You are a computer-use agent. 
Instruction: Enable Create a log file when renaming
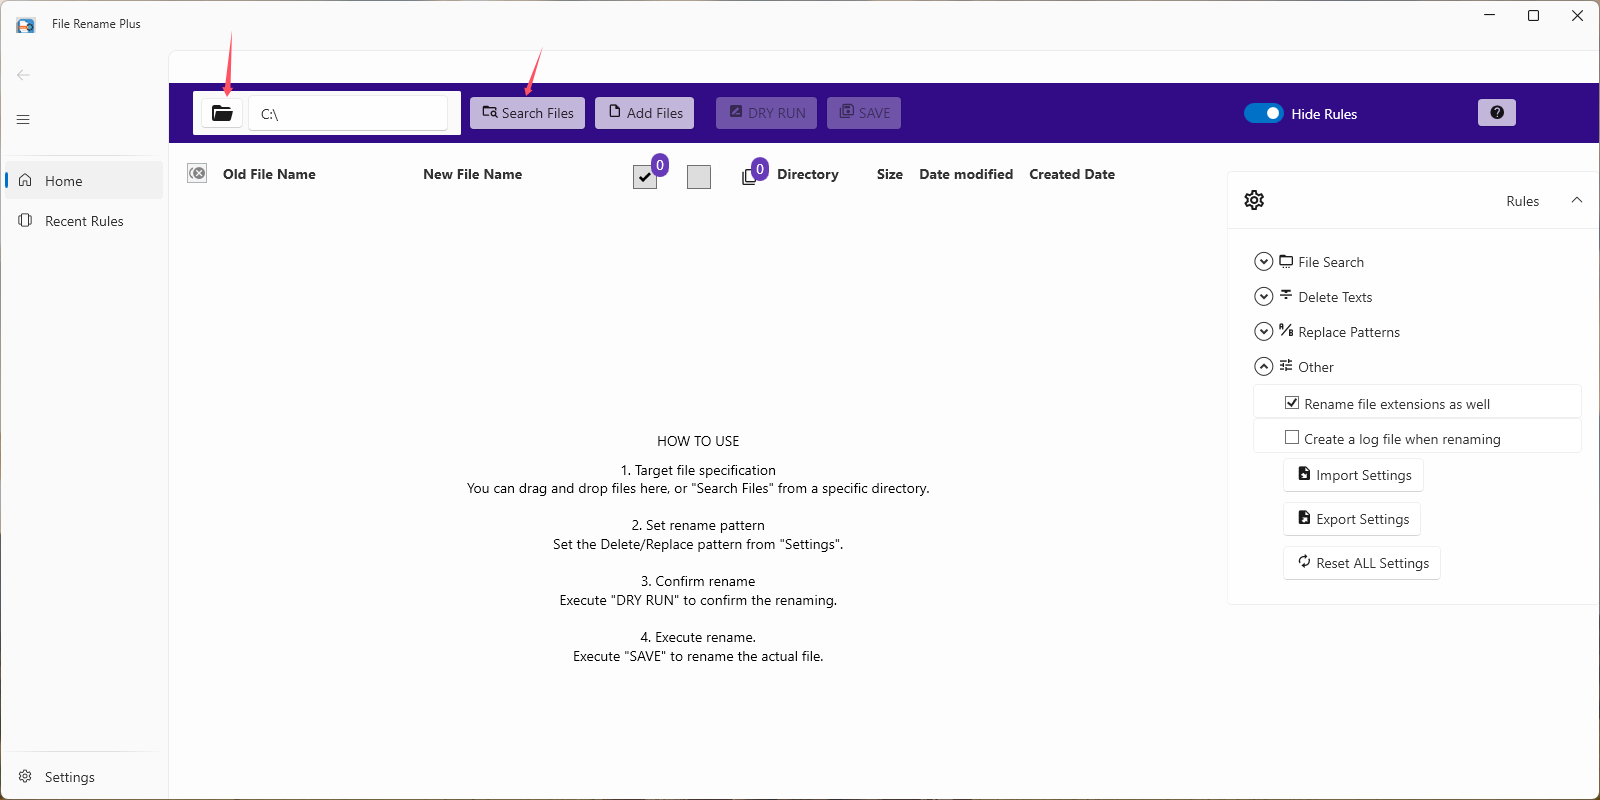(1292, 438)
